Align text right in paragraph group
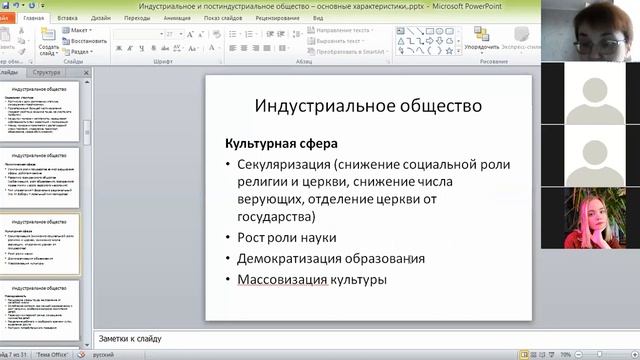This screenshot has width=640, height=360. pyautogui.click(x=256, y=48)
